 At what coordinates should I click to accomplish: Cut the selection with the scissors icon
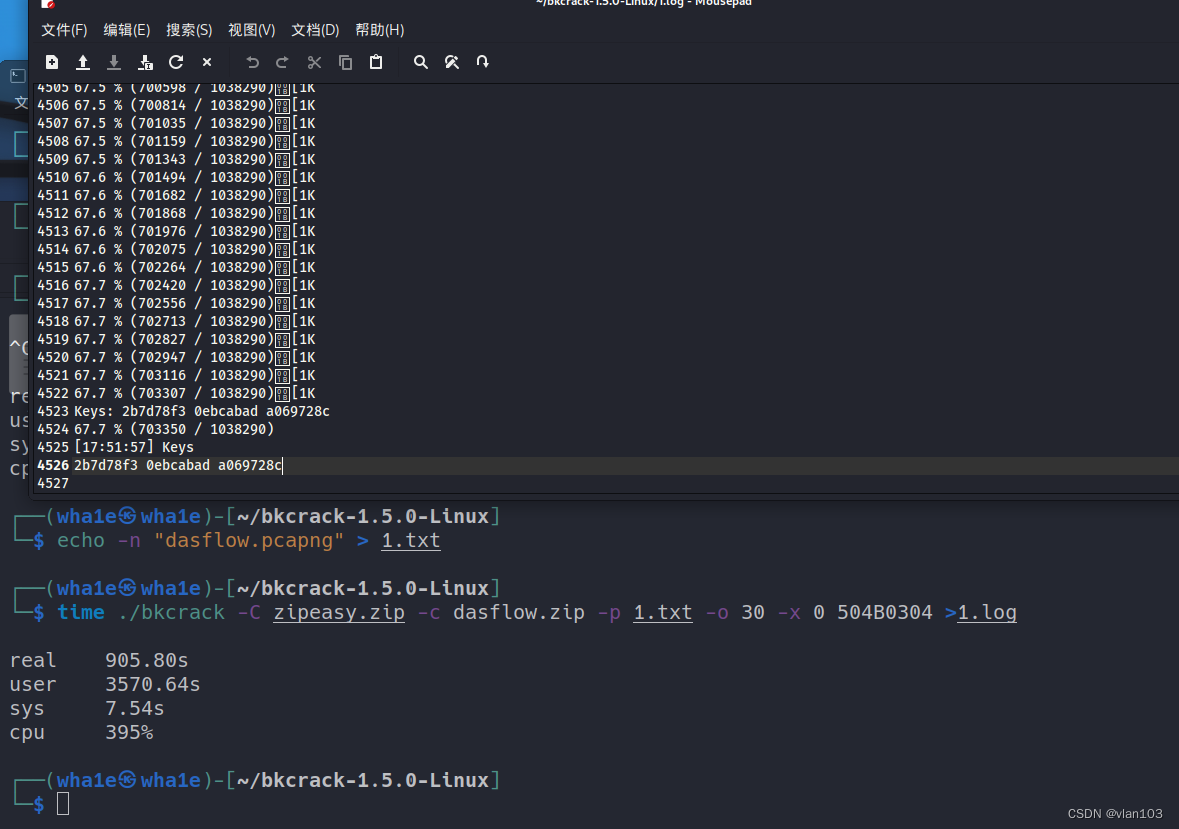(314, 62)
